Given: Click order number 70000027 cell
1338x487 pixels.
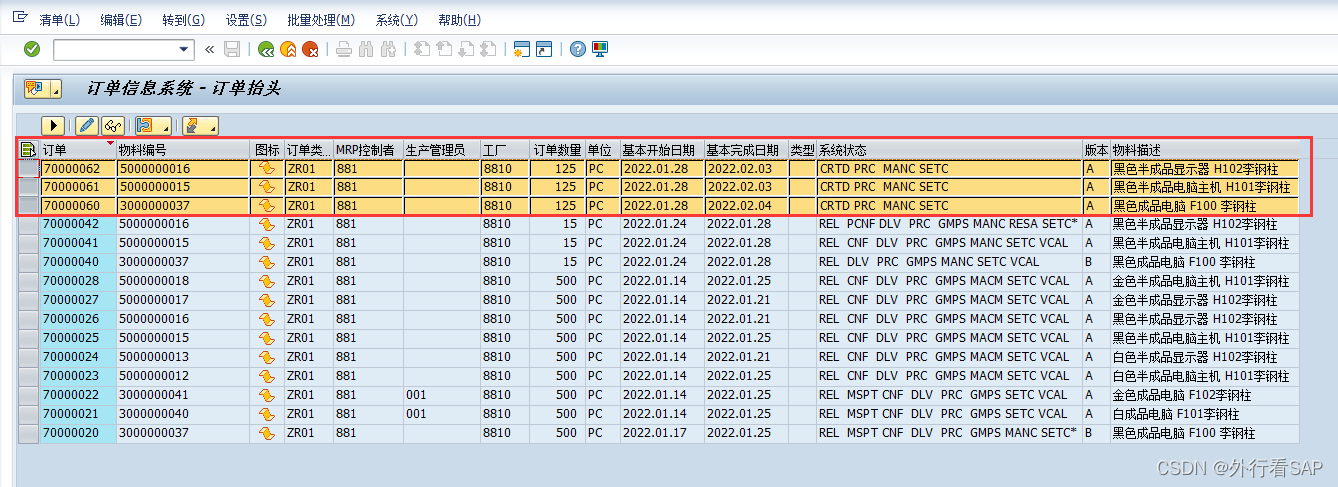Looking at the screenshot, I should pyautogui.click(x=78, y=300).
